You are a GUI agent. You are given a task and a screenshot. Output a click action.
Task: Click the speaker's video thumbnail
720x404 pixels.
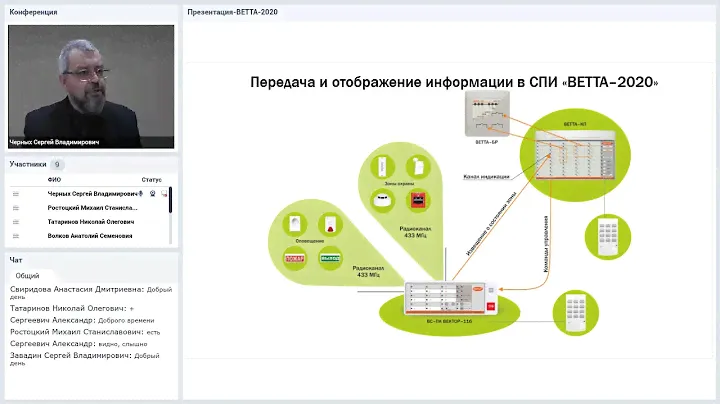point(92,86)
